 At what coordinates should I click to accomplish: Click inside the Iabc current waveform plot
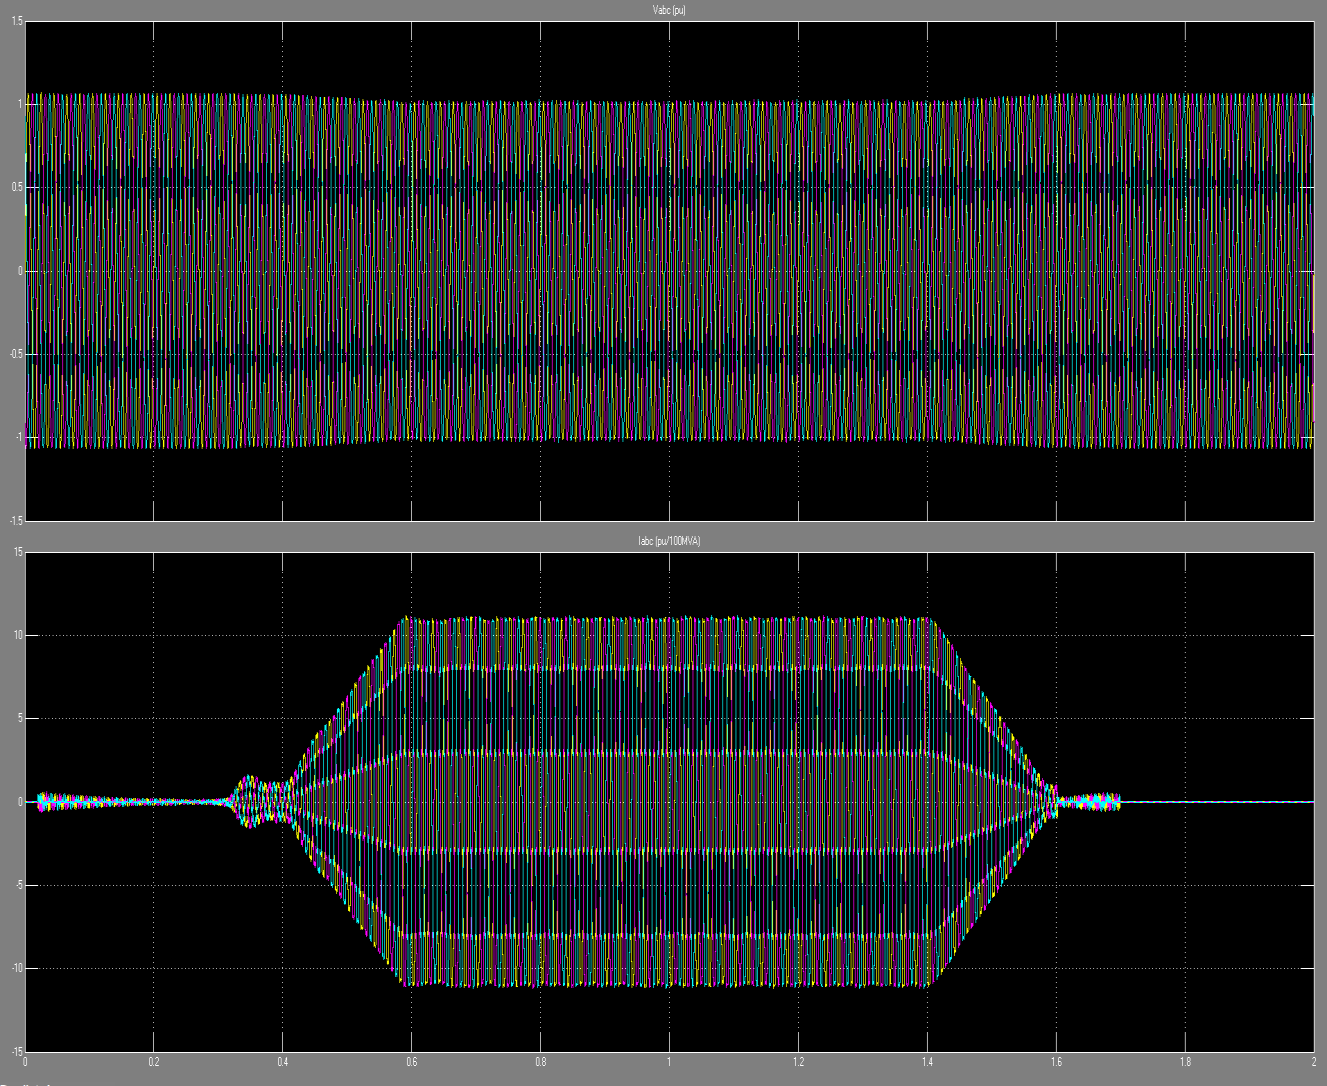click(x=669, y=801)
